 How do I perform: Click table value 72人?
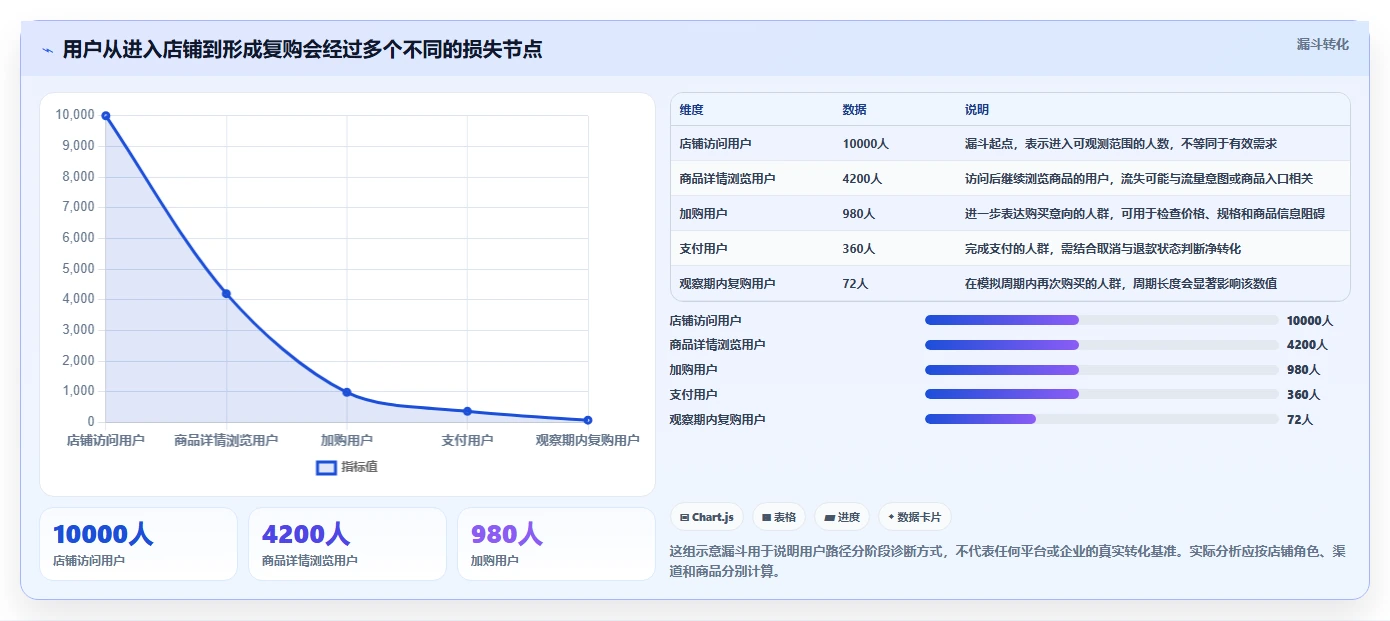click(x=855, y=284)
